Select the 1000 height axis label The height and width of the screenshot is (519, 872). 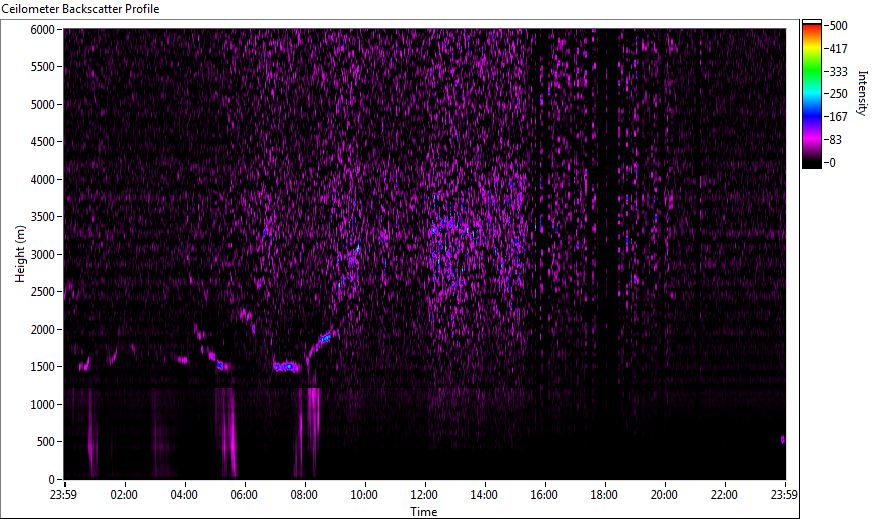tap(42, 406)
